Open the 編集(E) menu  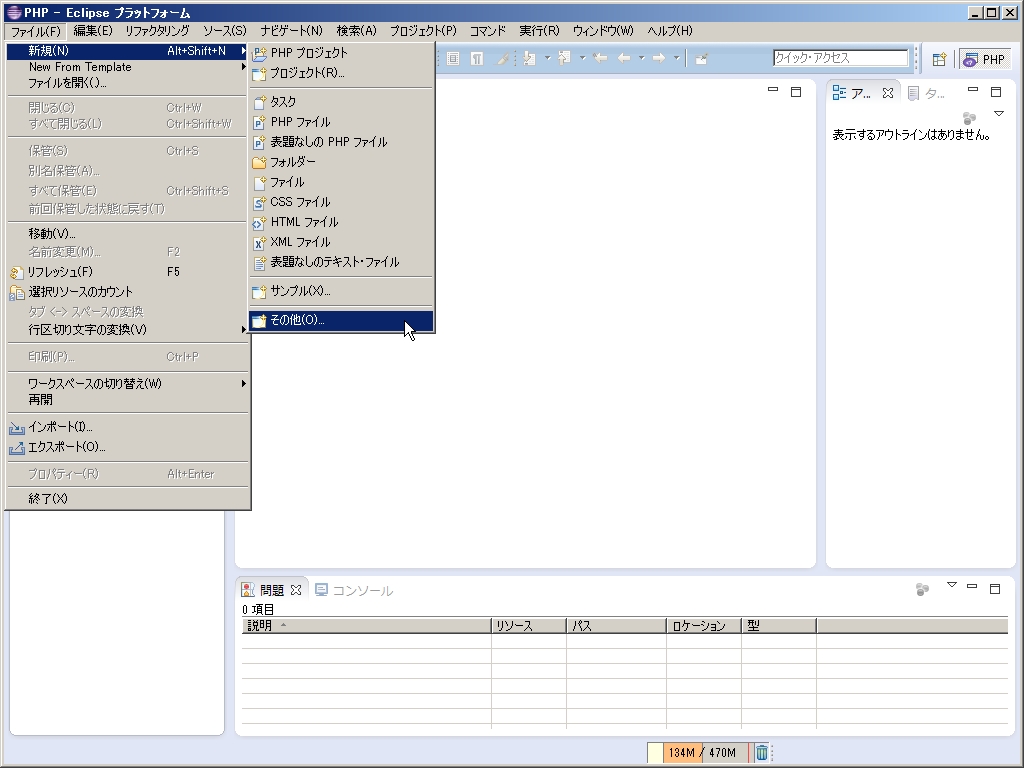93,31
